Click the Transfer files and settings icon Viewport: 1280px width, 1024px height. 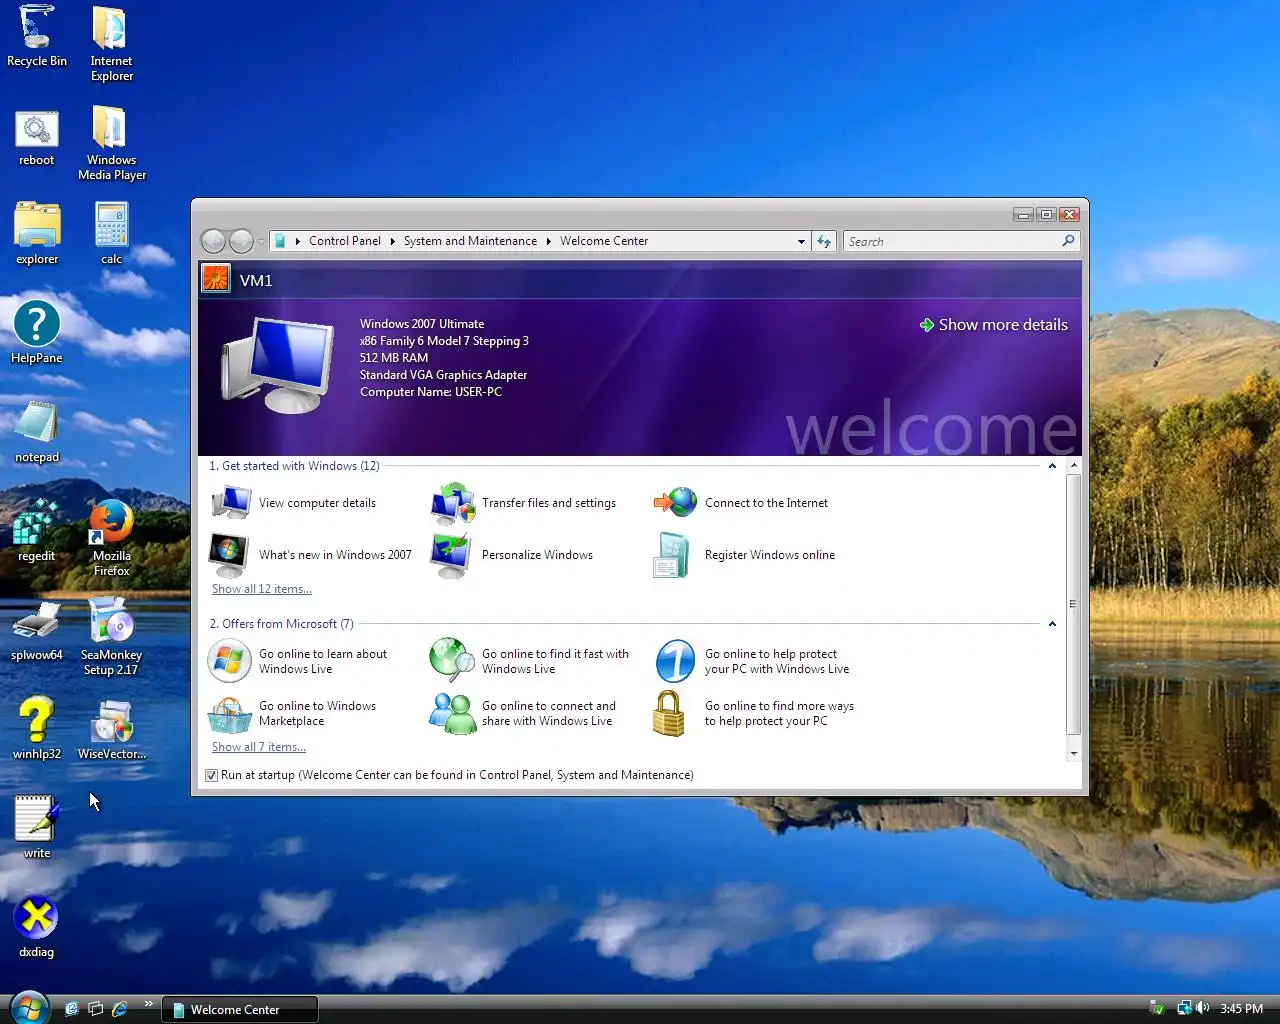[453, 503]
